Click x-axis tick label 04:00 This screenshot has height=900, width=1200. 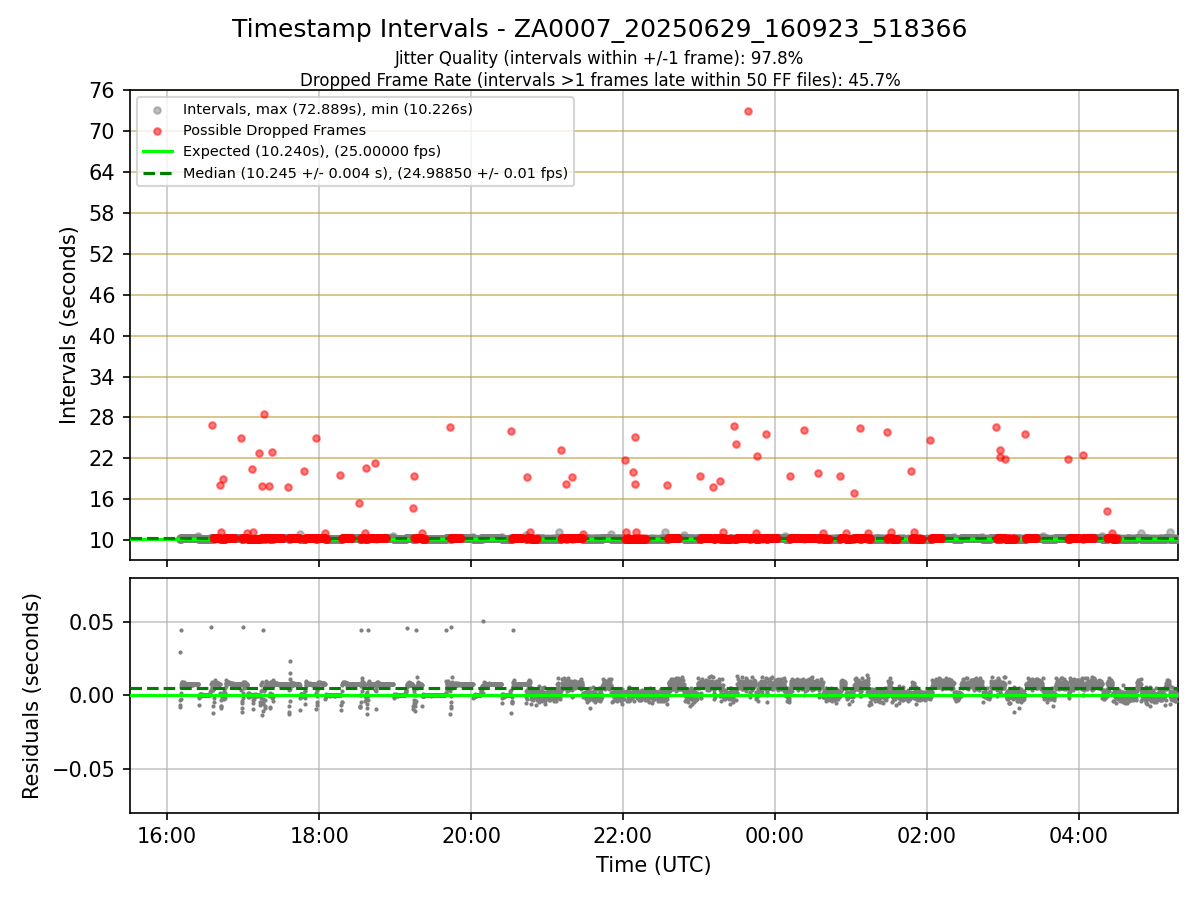click(1079, 834)
